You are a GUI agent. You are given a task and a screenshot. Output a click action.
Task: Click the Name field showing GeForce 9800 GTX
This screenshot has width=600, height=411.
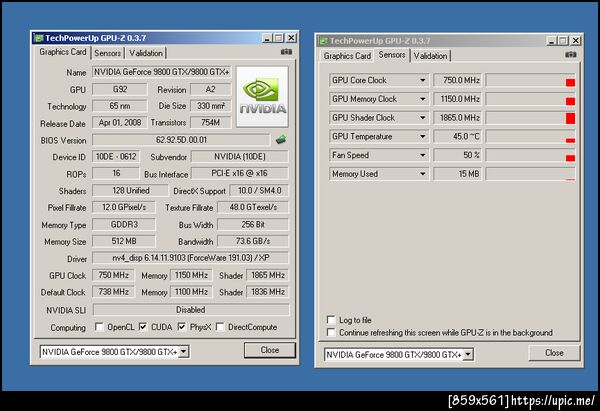pos(161,72)
